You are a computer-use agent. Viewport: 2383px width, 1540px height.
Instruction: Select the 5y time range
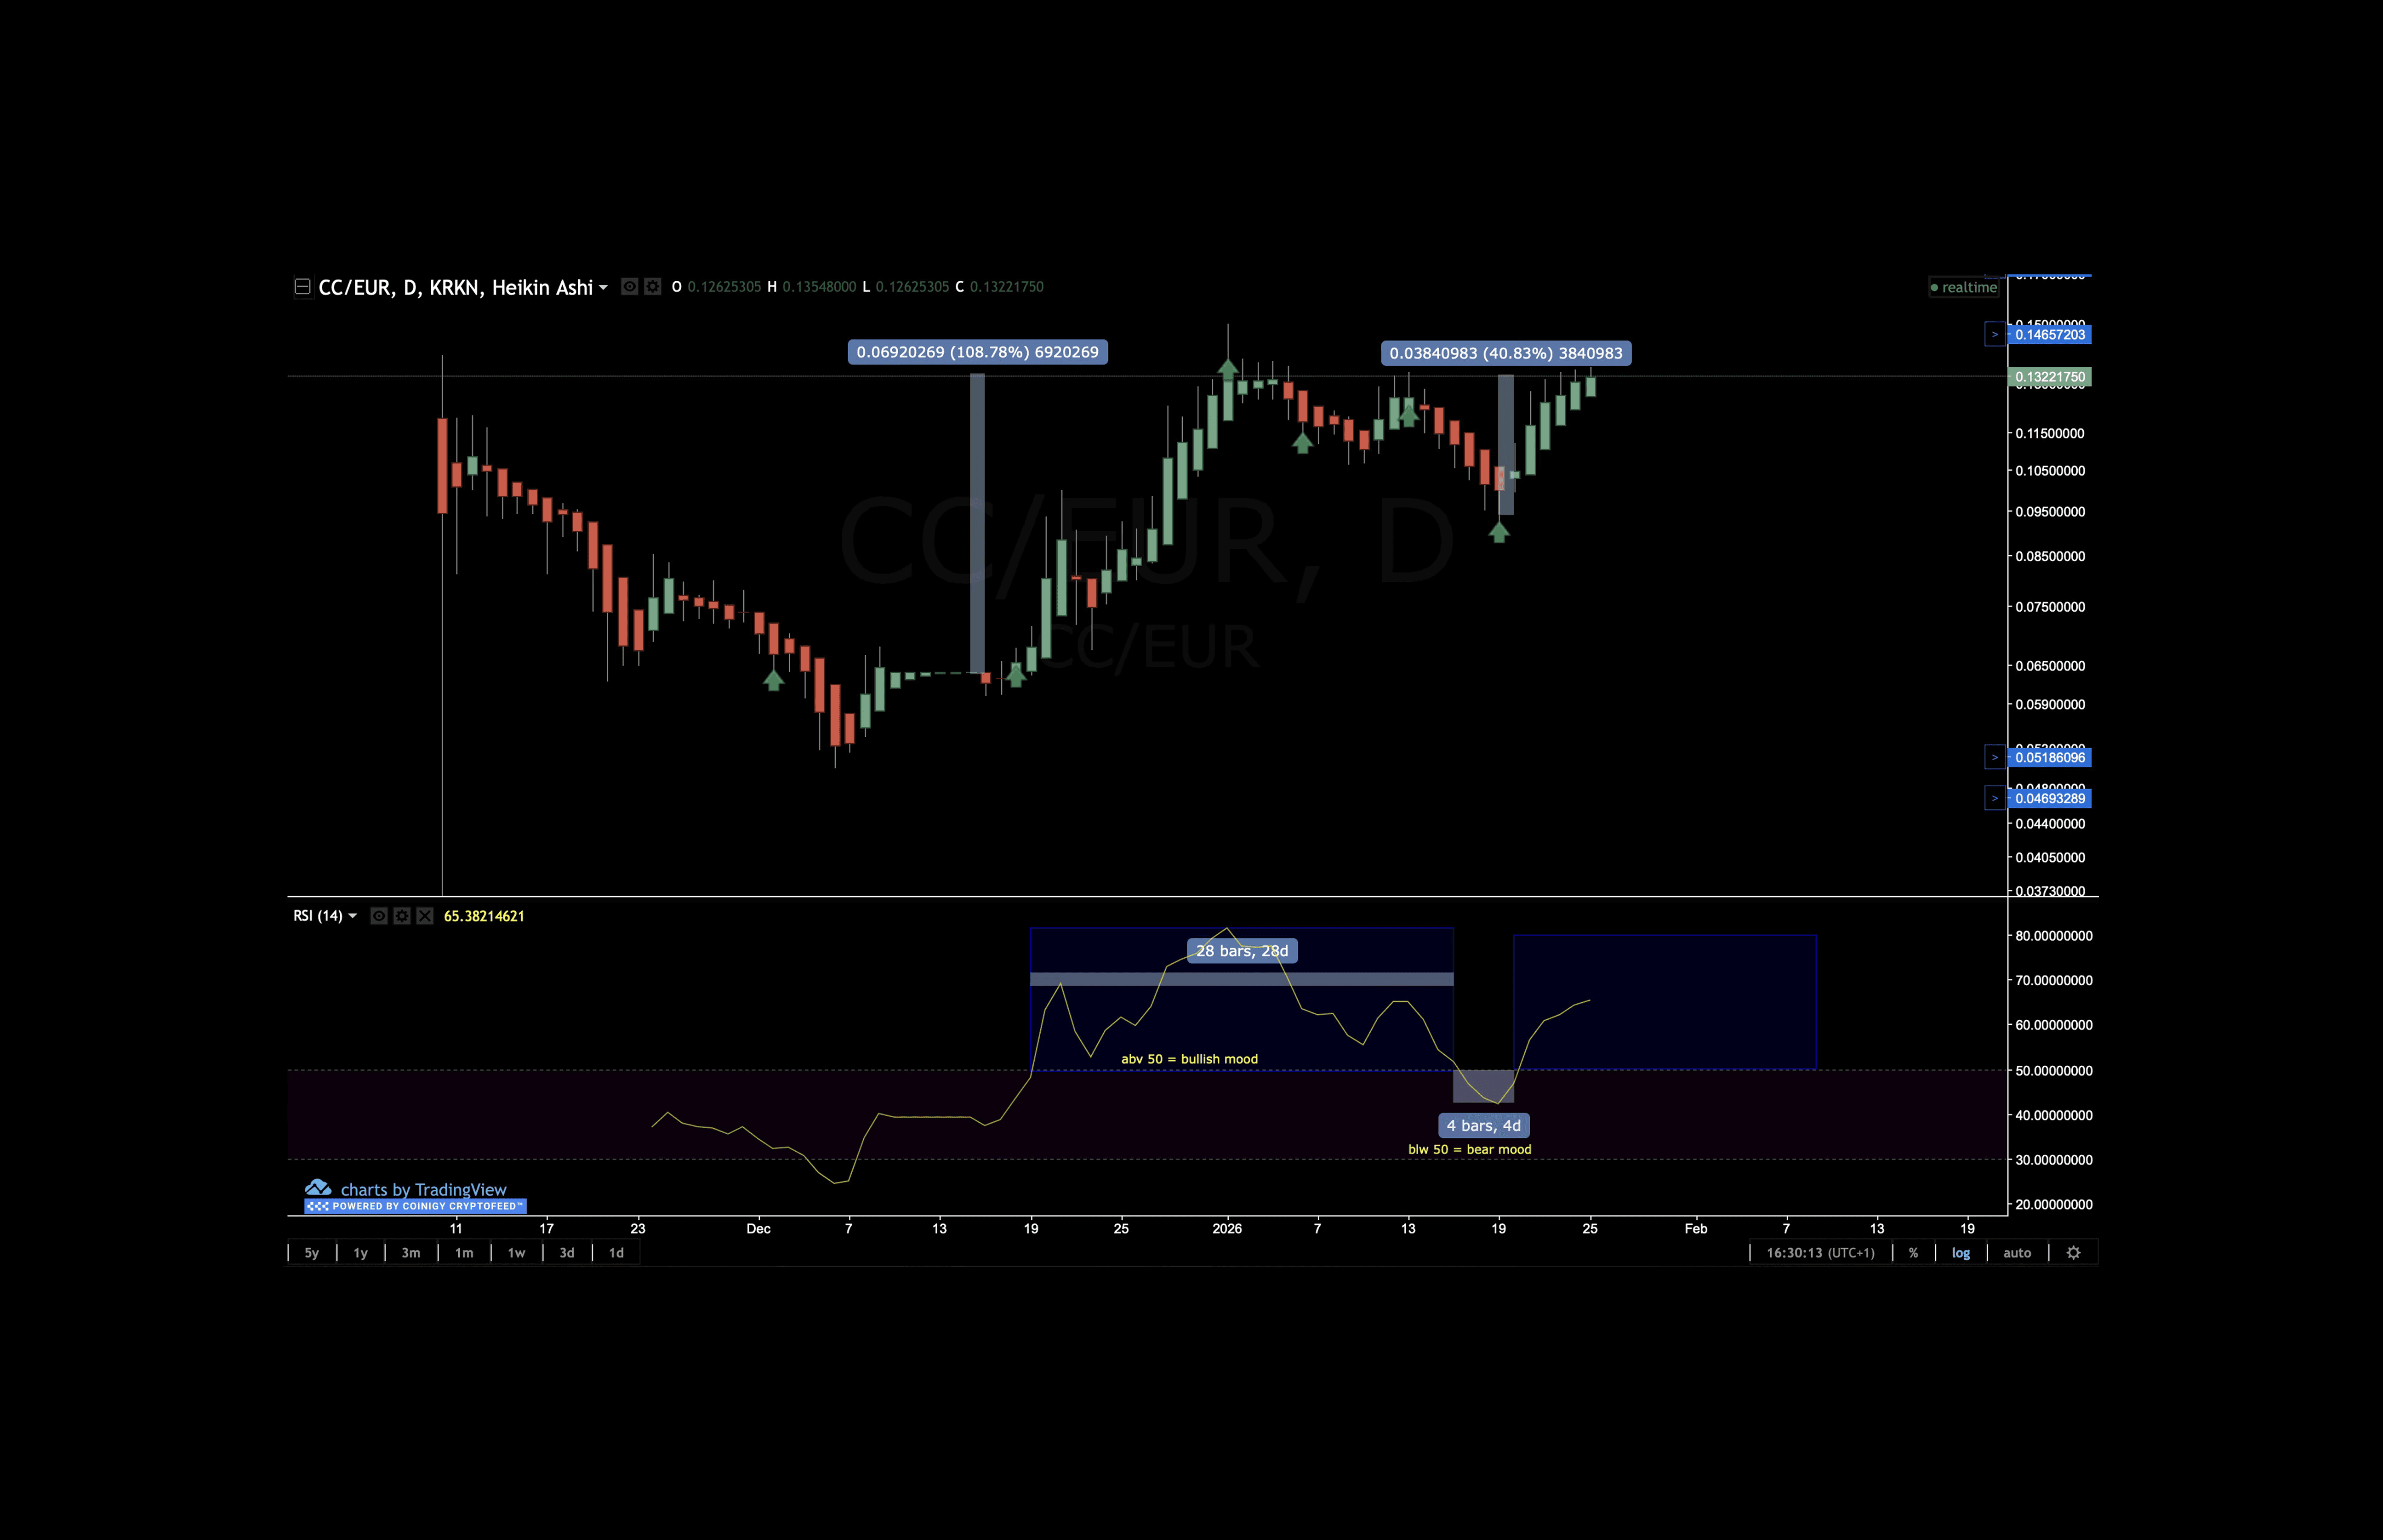[x=312, y=1253]
